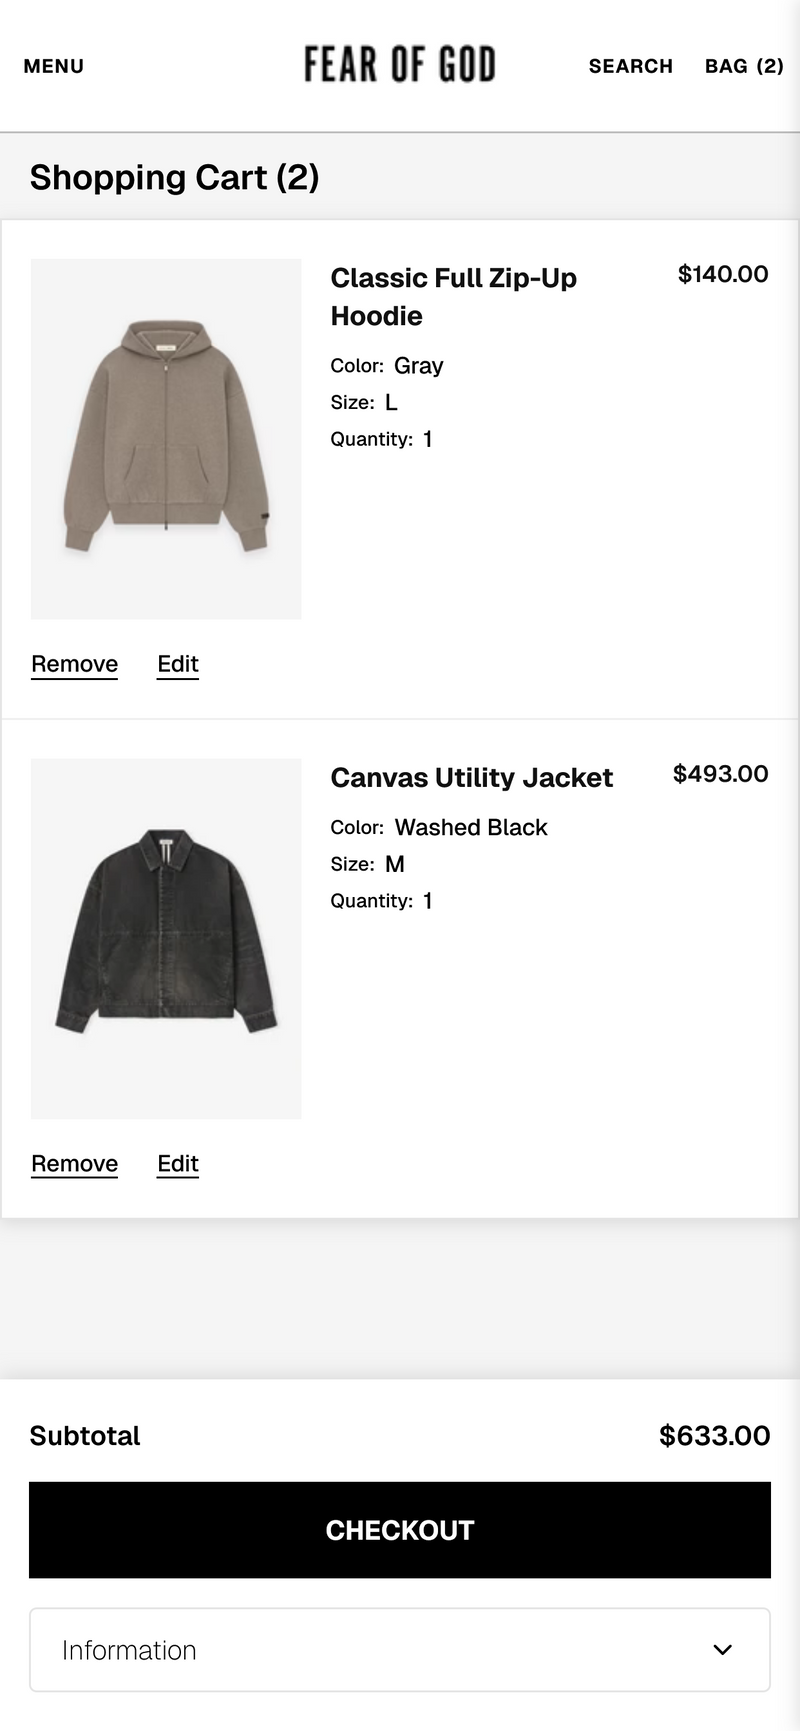This screenshot has height=1731, width=800.
Task: Click the hoodie's $140.00 price
Action: pos(723,274)
